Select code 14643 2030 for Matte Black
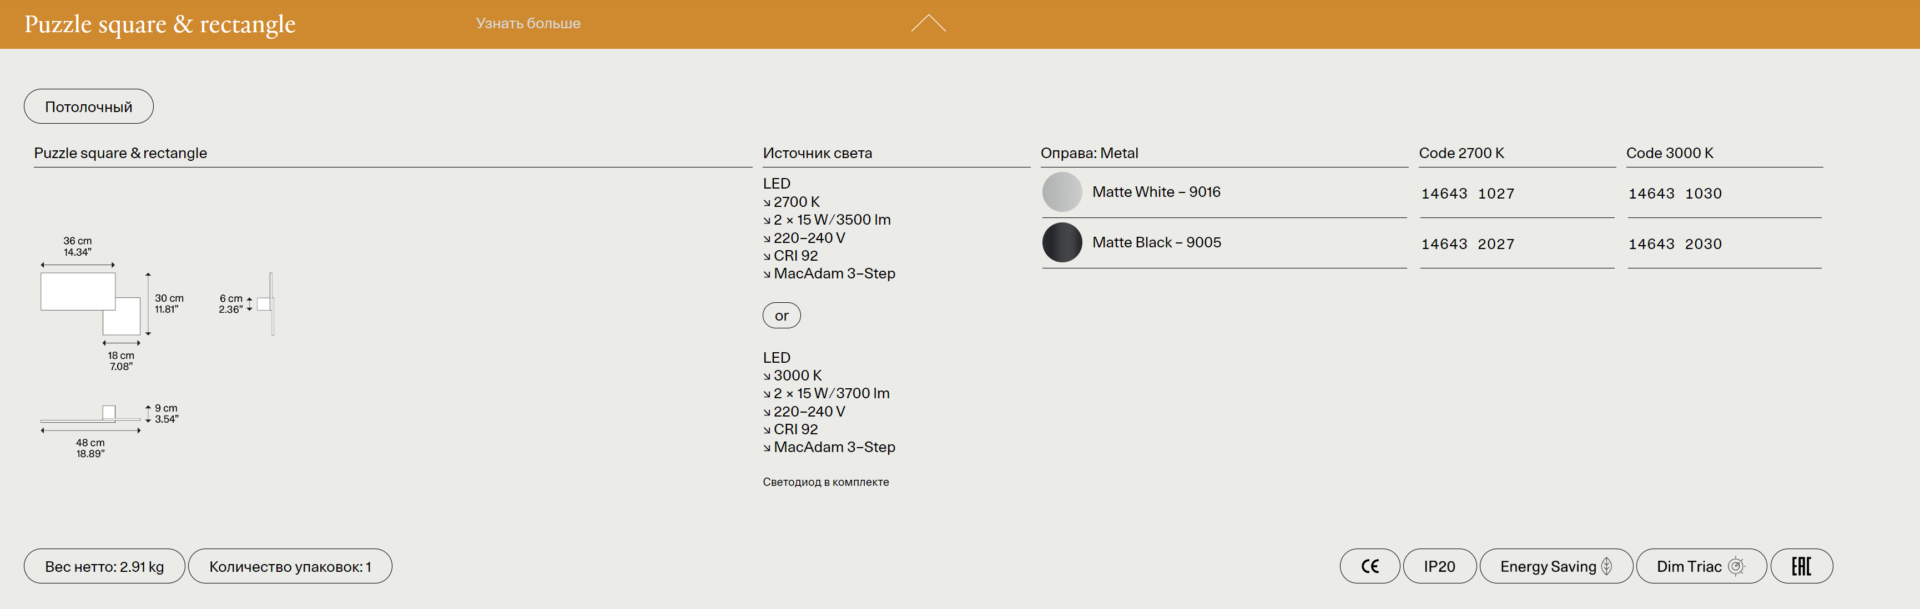 pos(1674,244)
